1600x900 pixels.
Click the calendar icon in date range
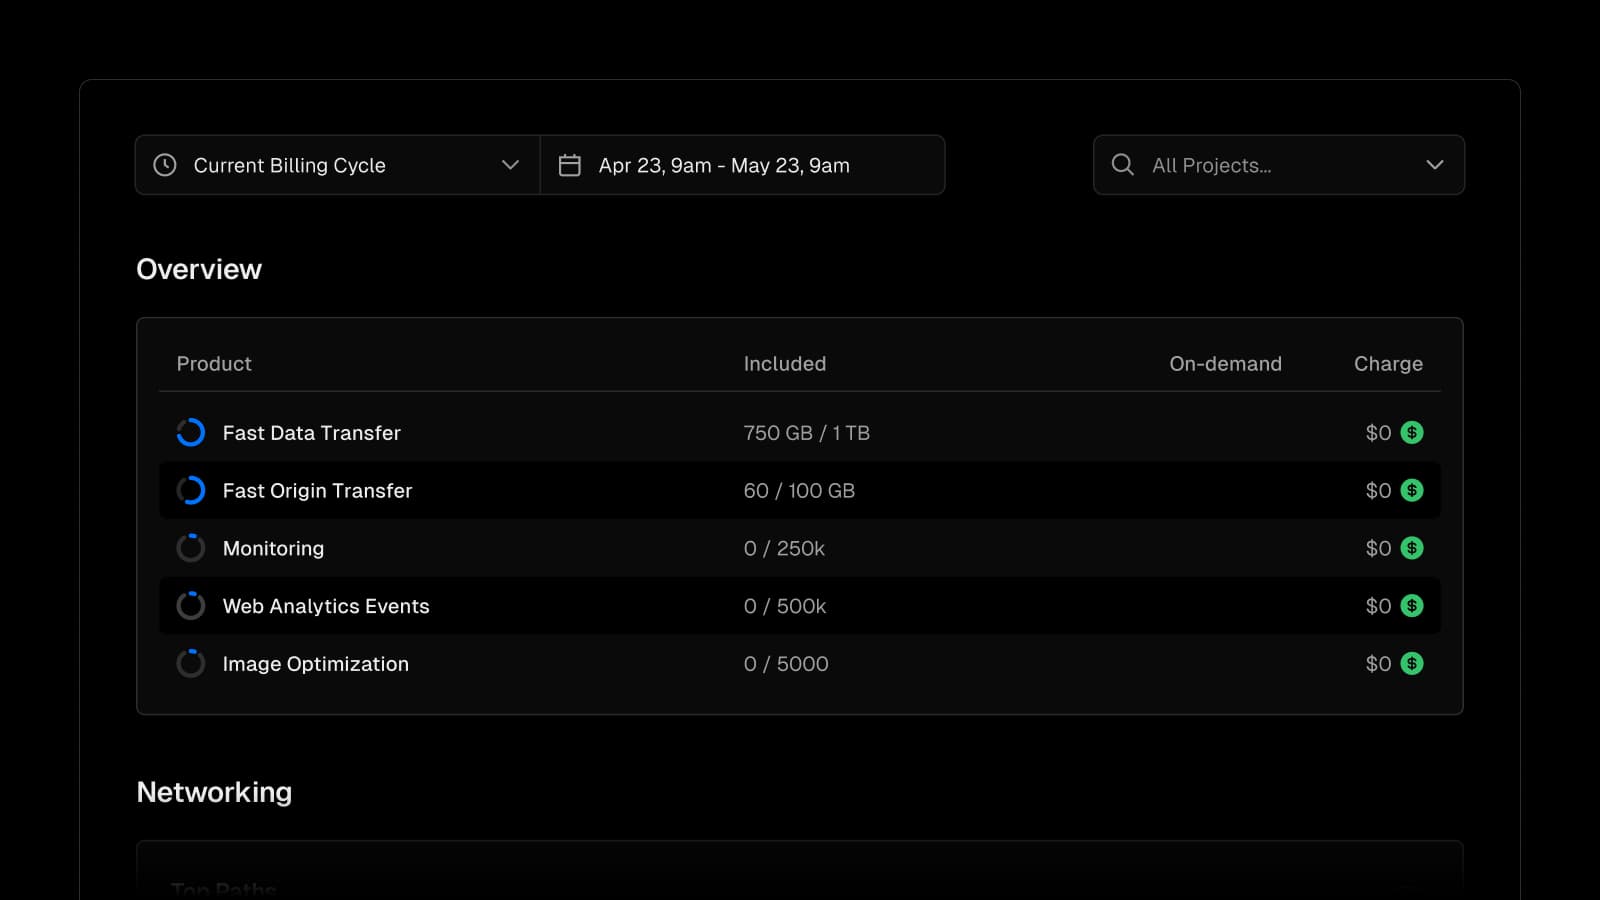pos(569,165)
